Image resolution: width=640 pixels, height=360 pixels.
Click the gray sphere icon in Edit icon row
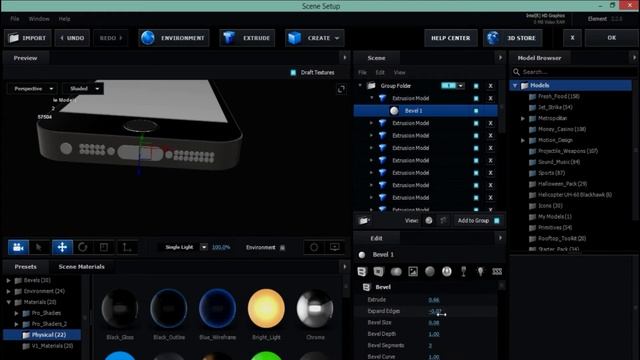pos(430,271)
